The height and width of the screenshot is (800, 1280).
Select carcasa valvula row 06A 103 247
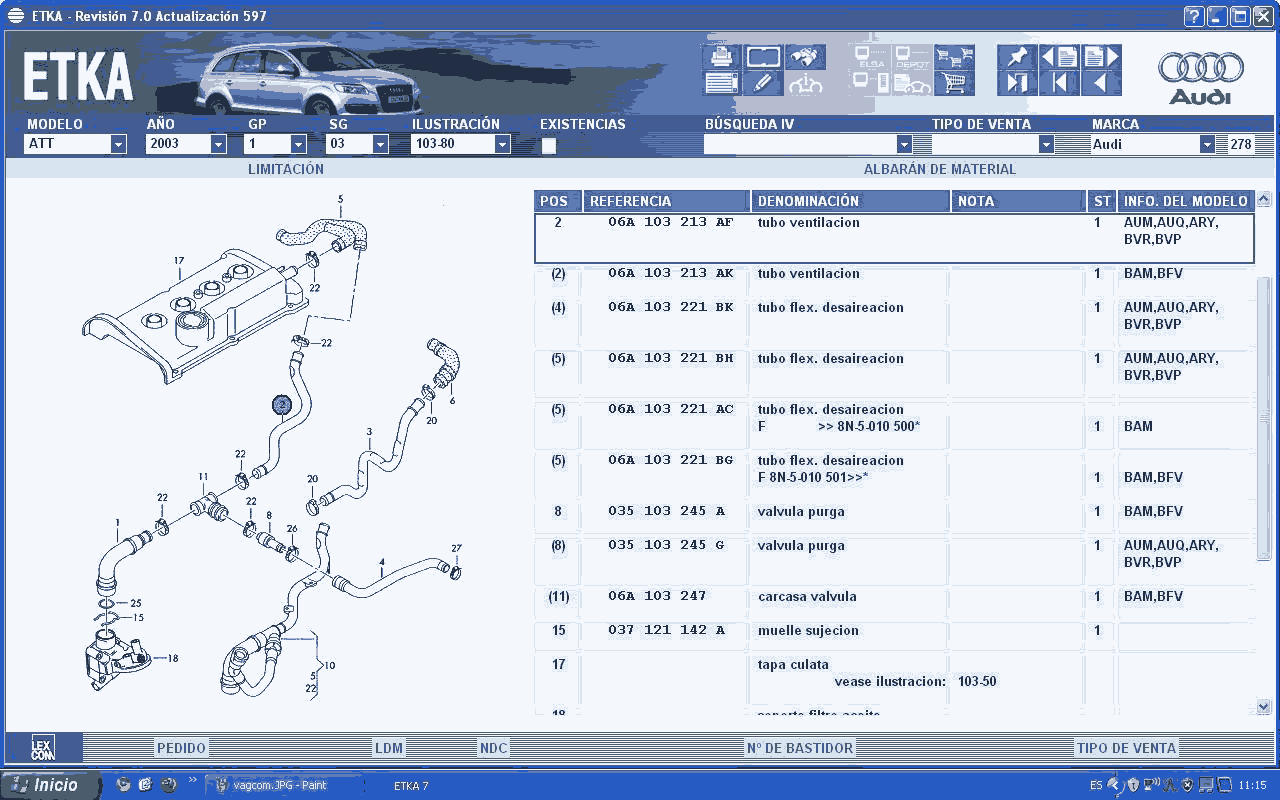[x=895, y=596]
